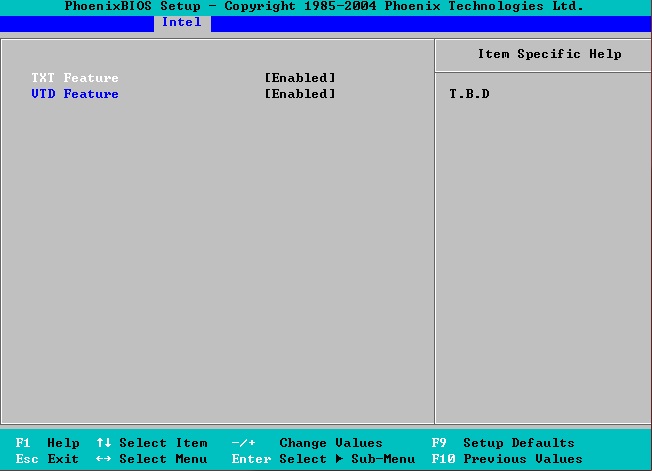The image size is (652, 471).
Task: Click the Item Specific Help heading
Action: click(549, 54)
